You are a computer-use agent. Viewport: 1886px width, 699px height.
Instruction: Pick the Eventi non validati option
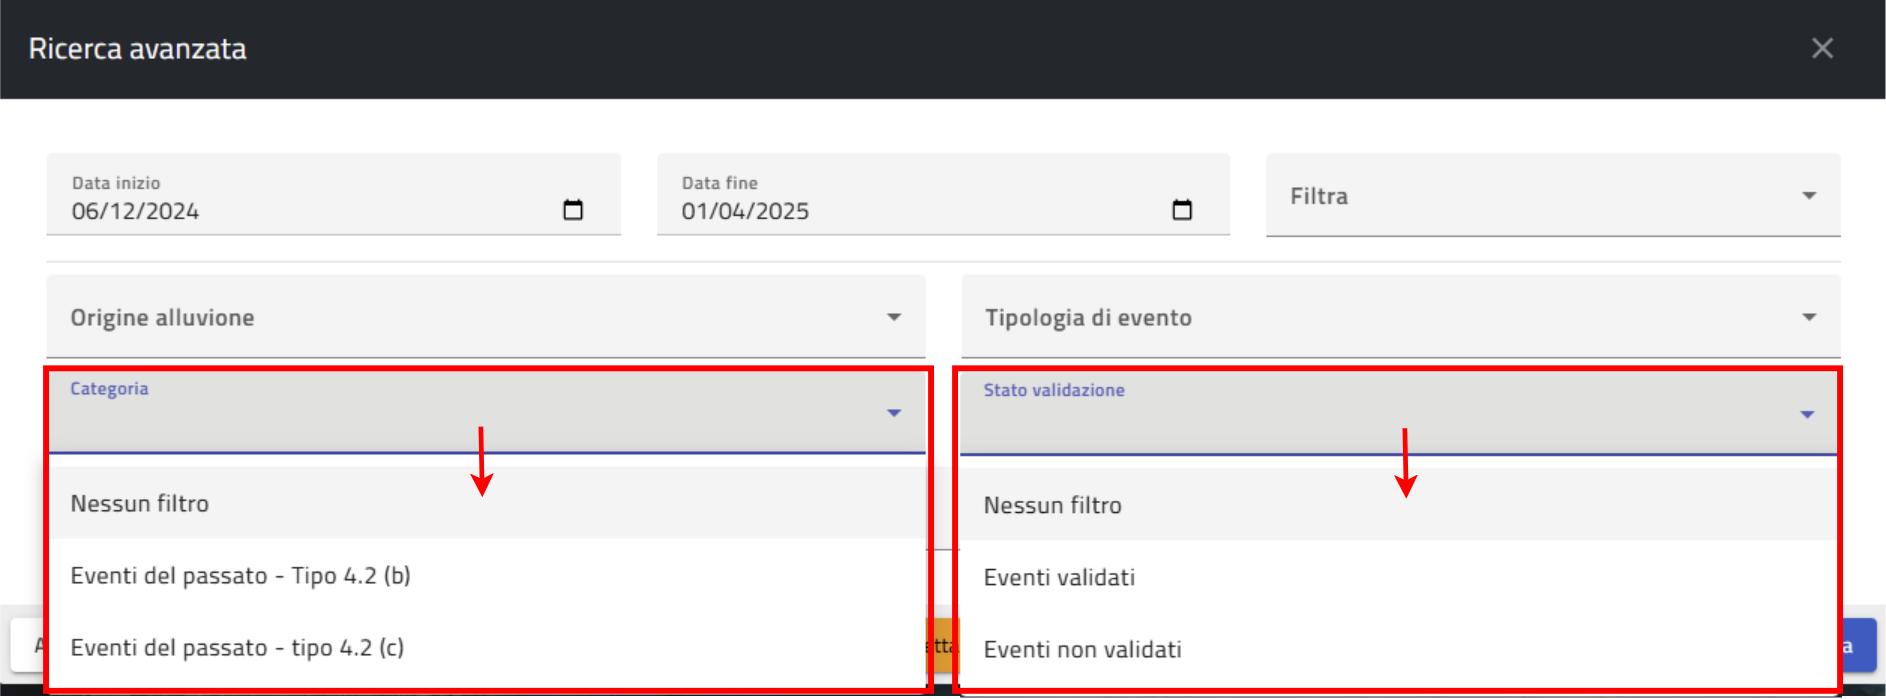[1082, 650]
